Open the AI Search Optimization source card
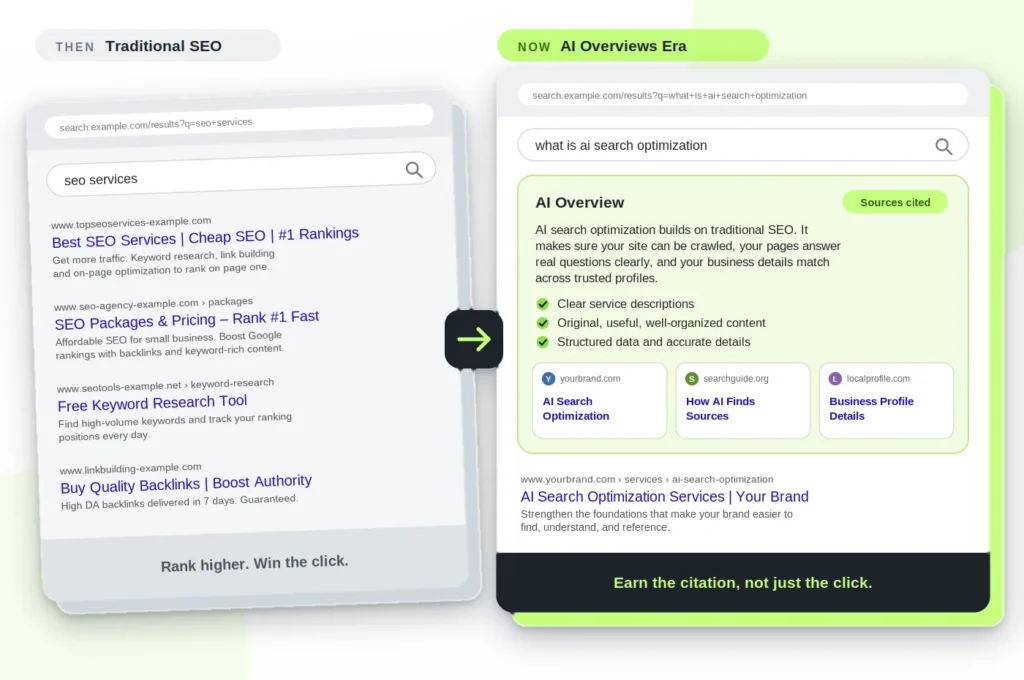 click(x=600, y=400)
